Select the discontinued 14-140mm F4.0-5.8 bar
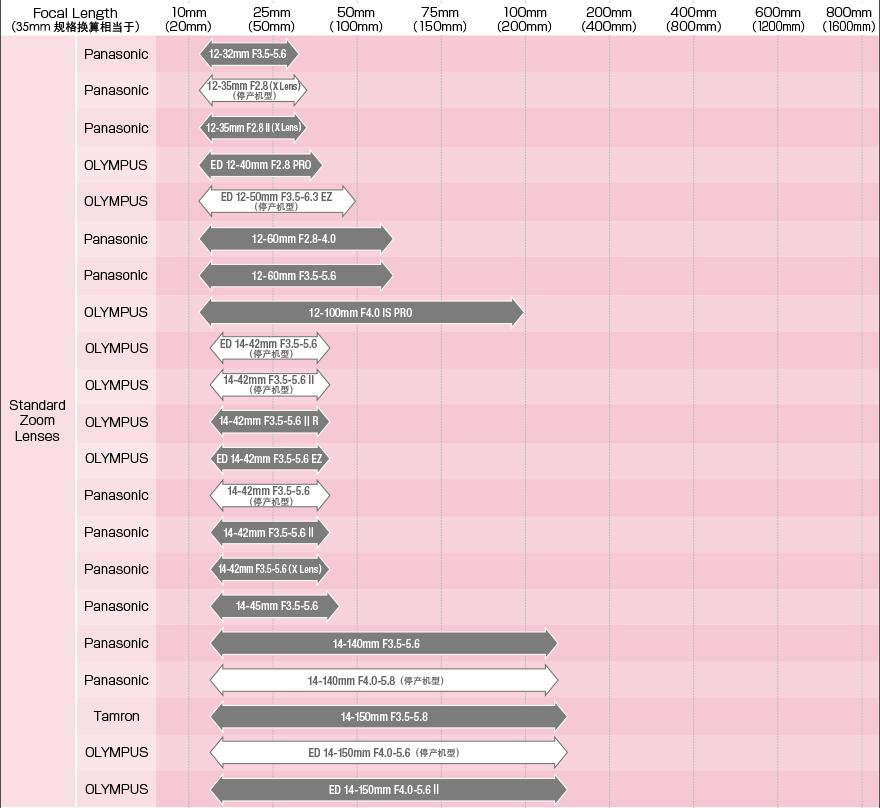Screen dimensions: 880x808 point(384,681)
